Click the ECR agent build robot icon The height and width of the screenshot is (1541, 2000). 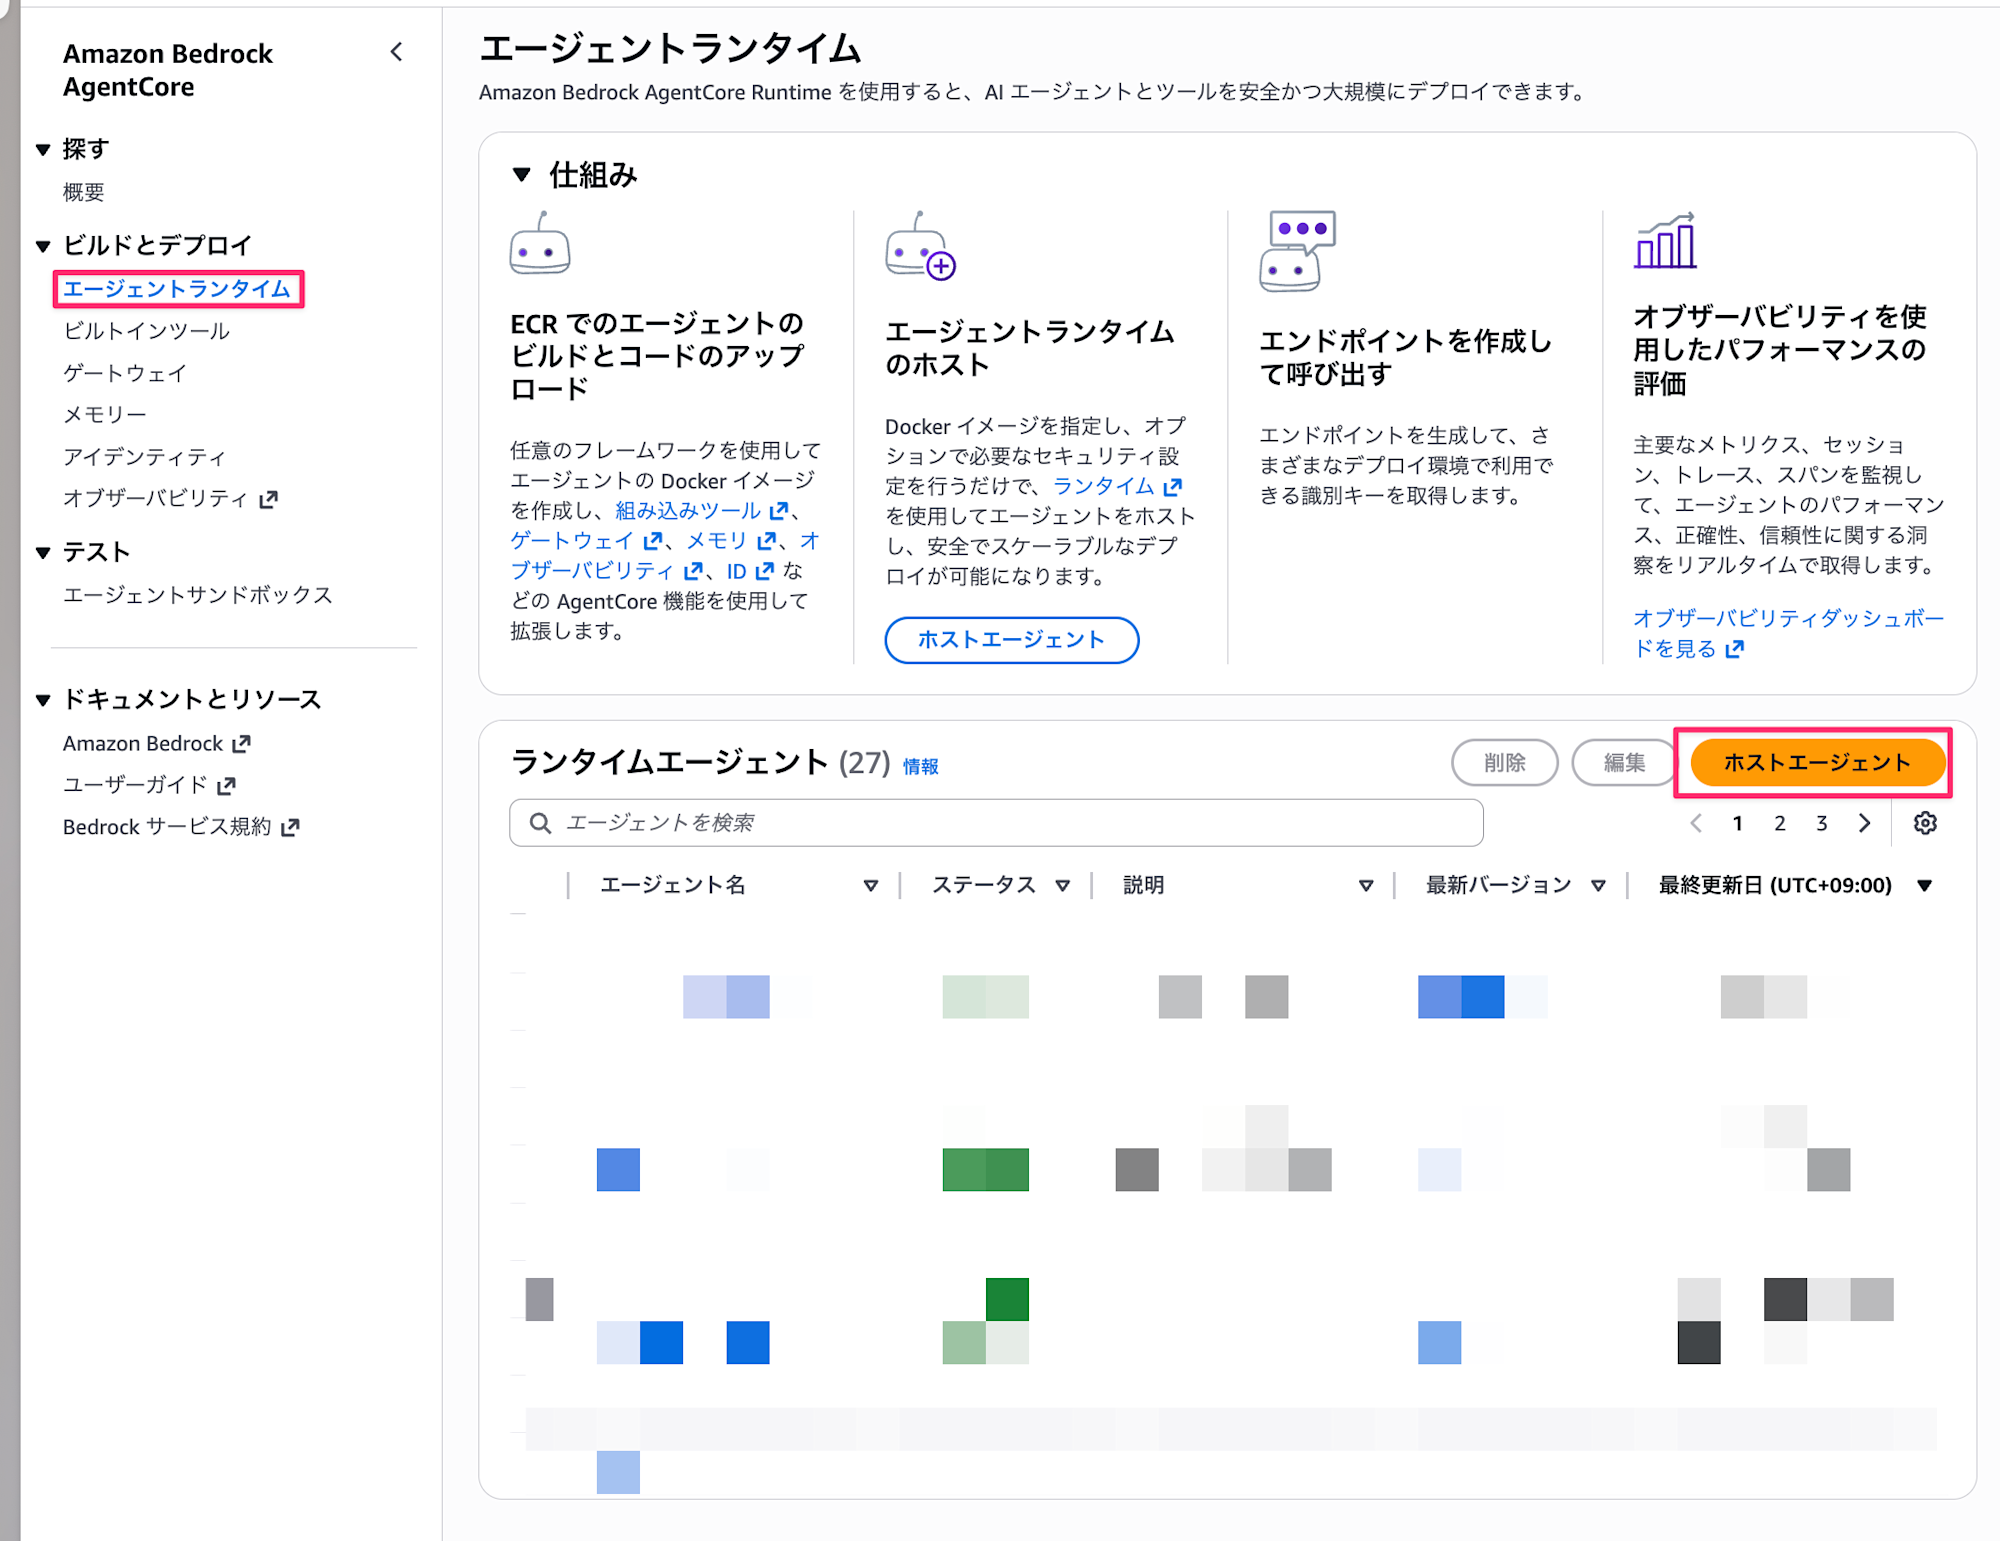(540, 245)
